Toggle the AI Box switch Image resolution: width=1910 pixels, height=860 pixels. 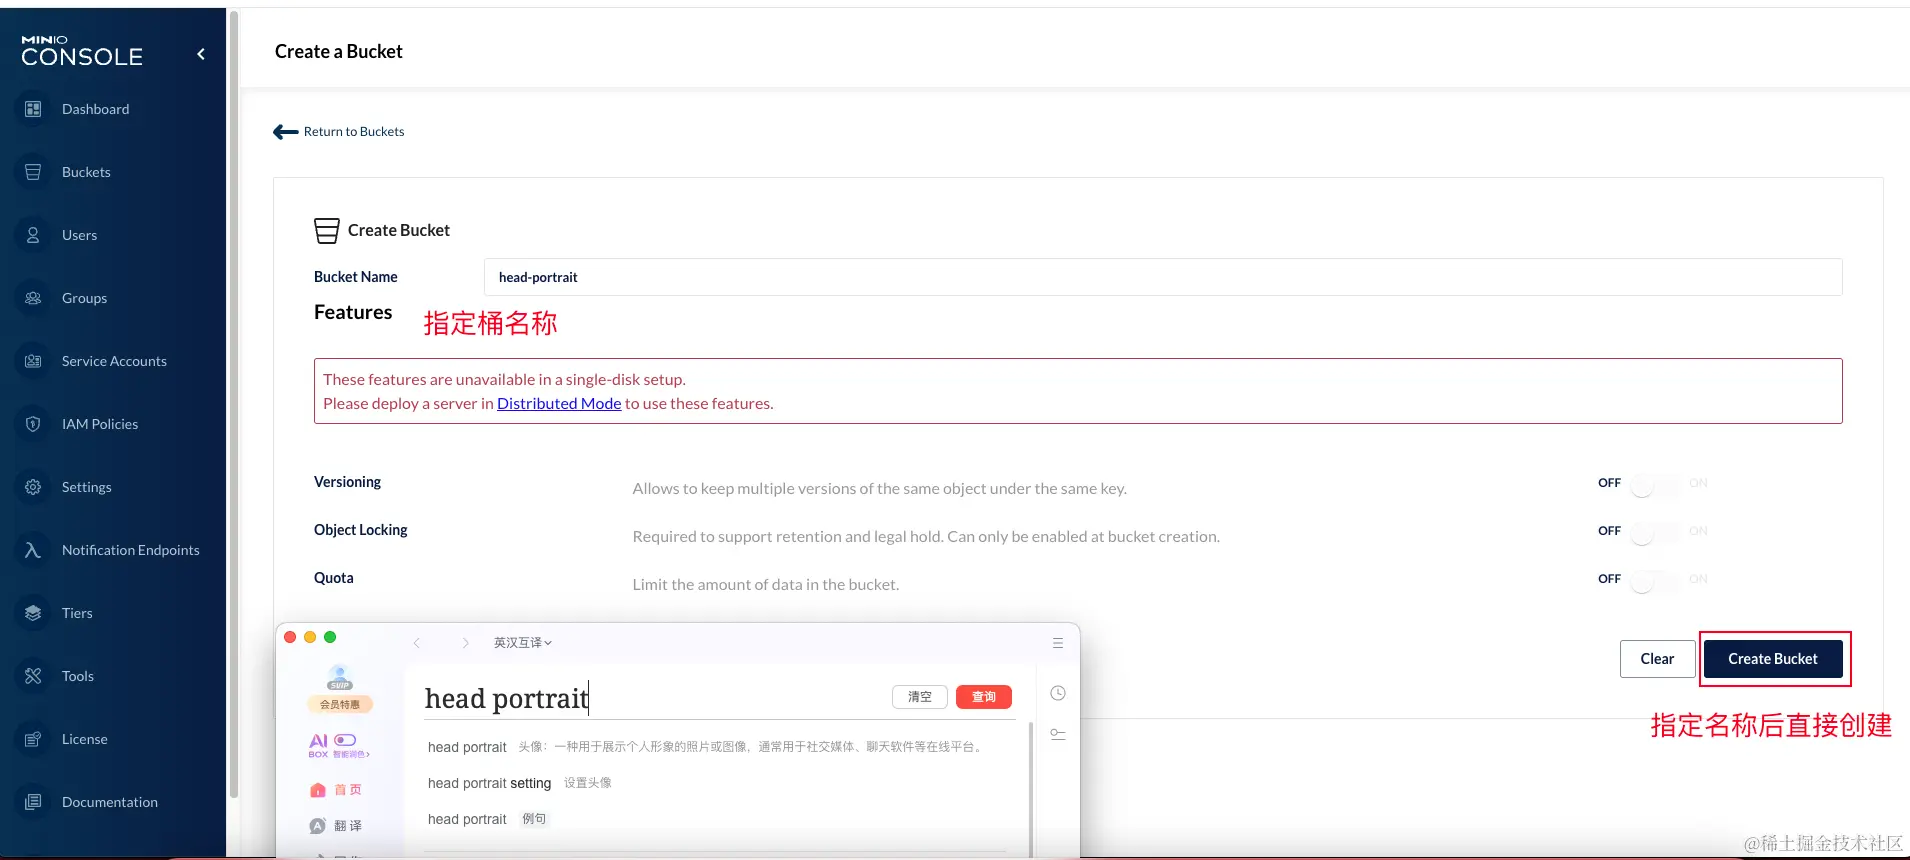[x=345, y=740]
